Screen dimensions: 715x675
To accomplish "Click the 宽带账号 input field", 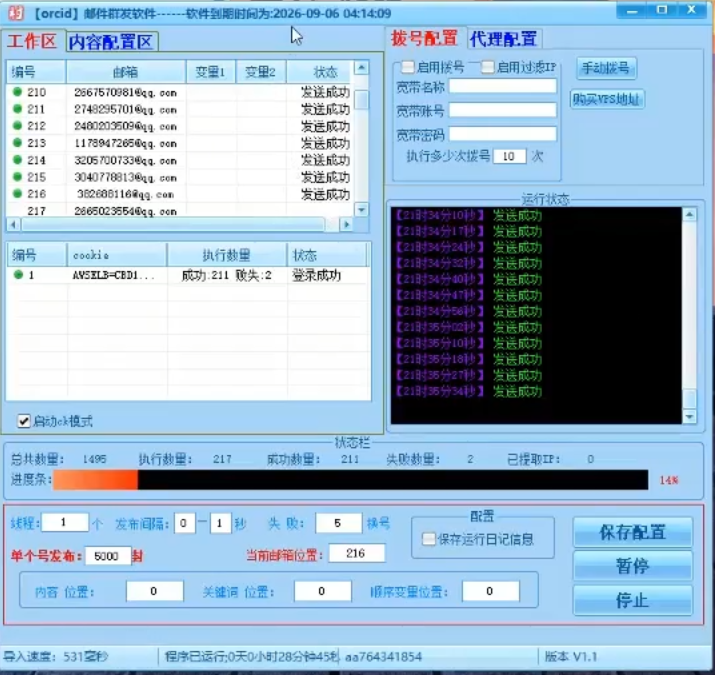I will (502, 110).
